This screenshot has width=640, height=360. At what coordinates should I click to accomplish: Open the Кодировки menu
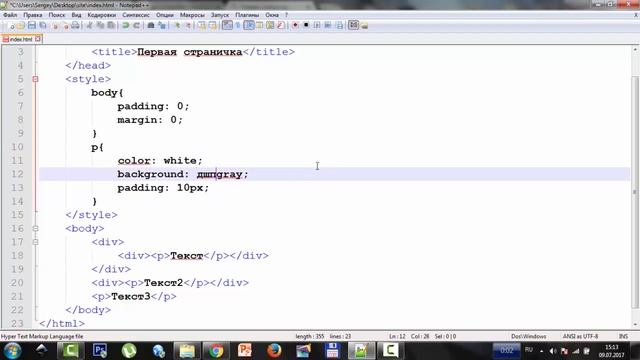102,15
